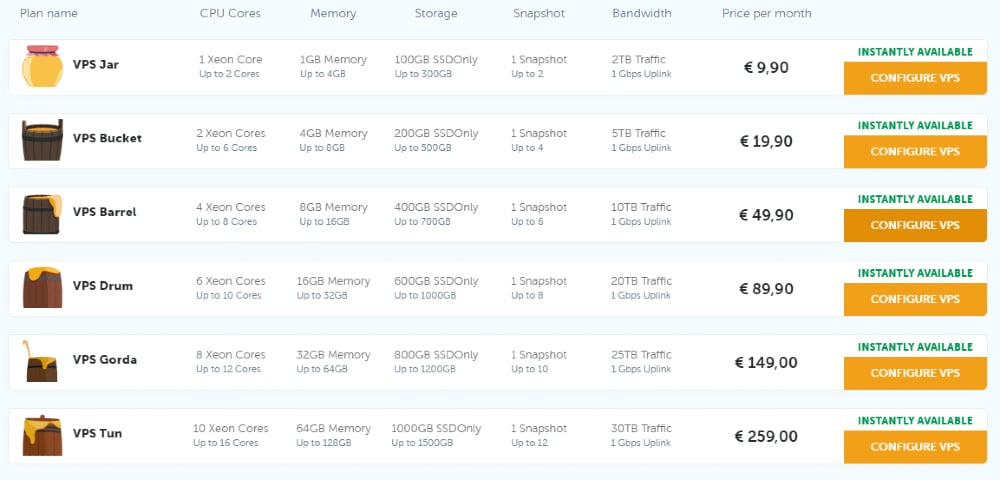Click the 4GB Memory text
The image size is (1000, 480).
tap(334, 134)
